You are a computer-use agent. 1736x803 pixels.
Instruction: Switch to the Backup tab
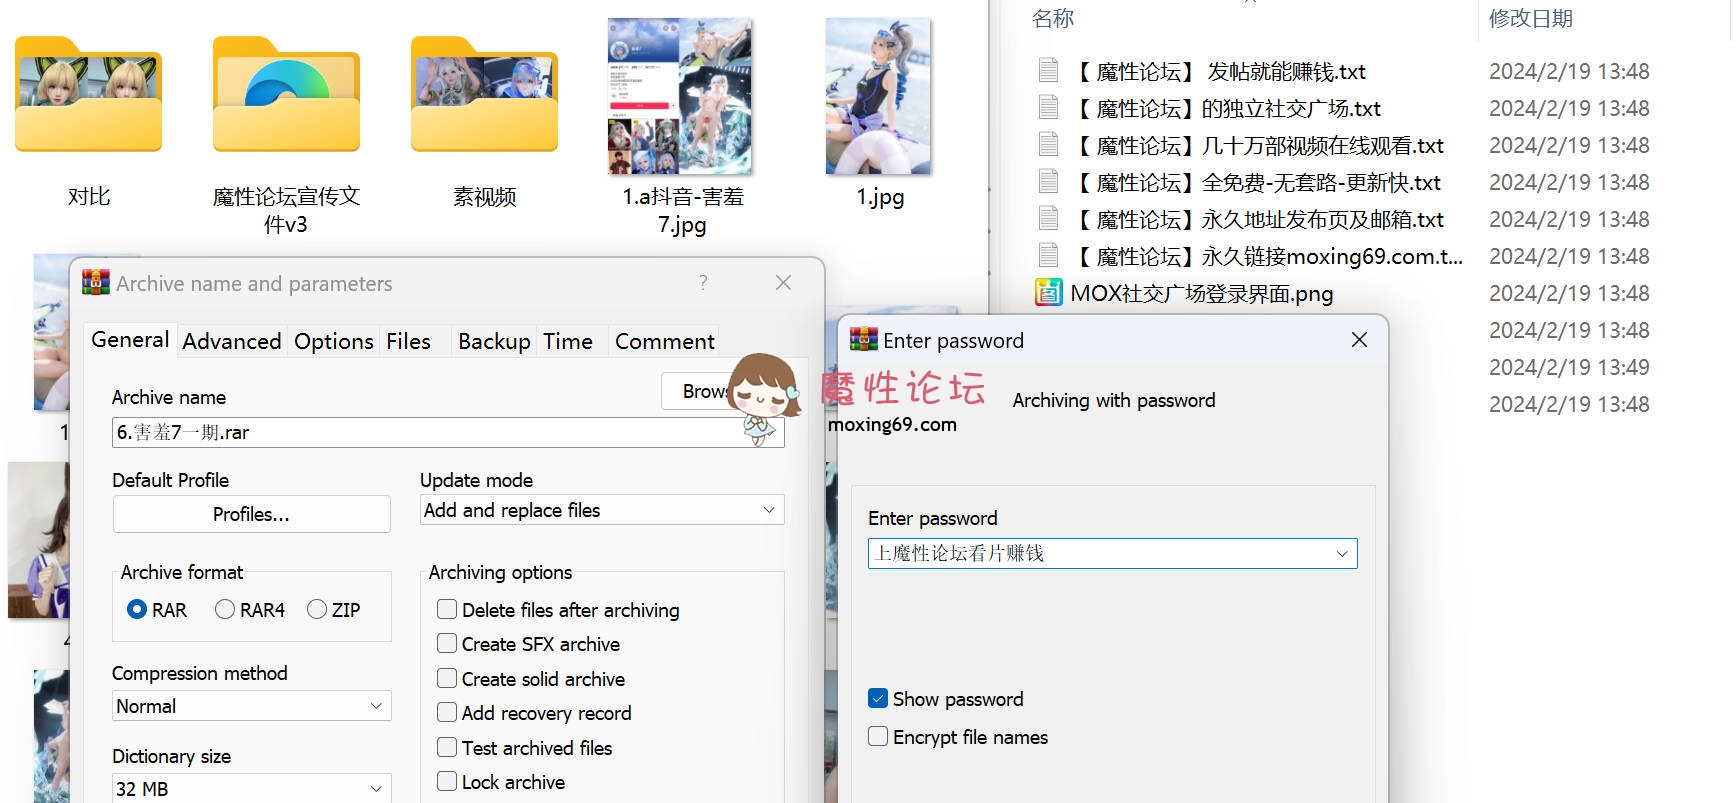pyautogui.click(x=494, y=341)
